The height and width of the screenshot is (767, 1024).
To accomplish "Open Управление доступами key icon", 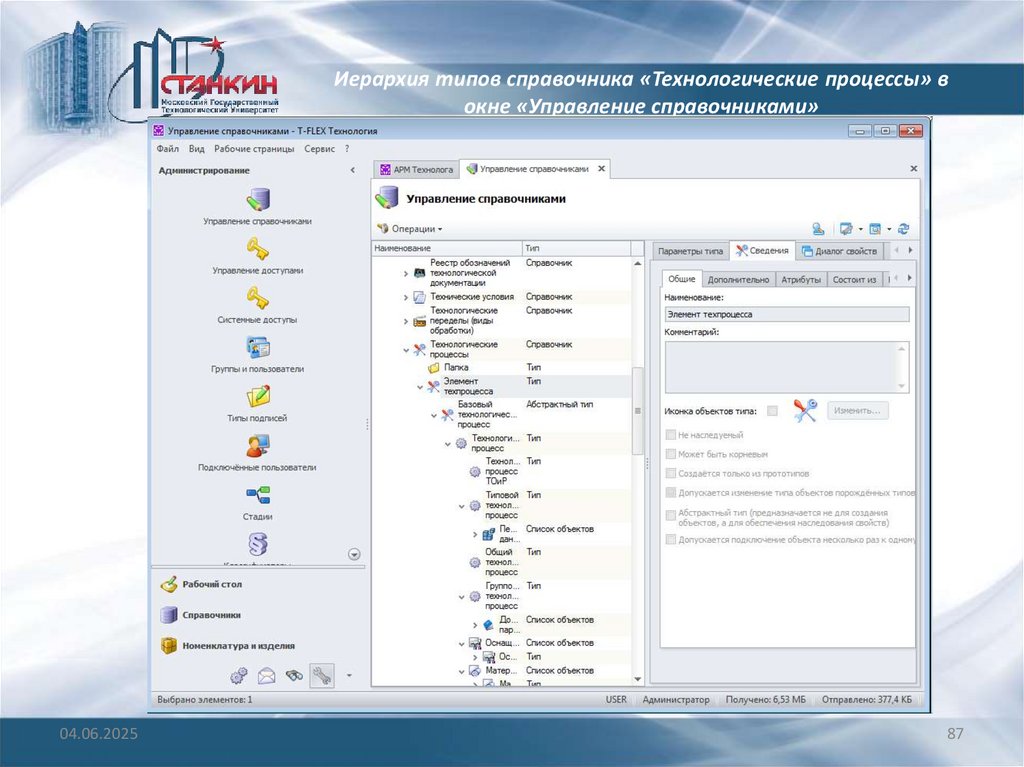I will click(257, 249).
